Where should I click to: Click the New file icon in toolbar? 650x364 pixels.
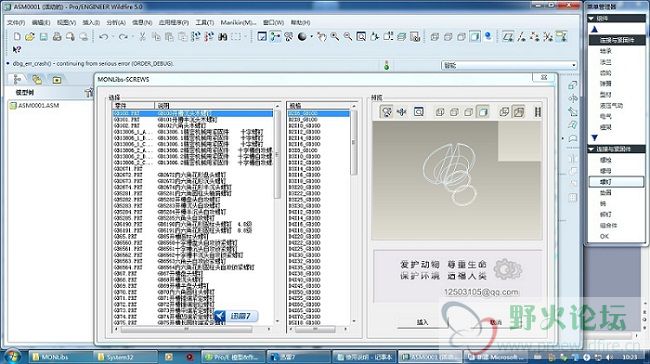pos(17,37)
